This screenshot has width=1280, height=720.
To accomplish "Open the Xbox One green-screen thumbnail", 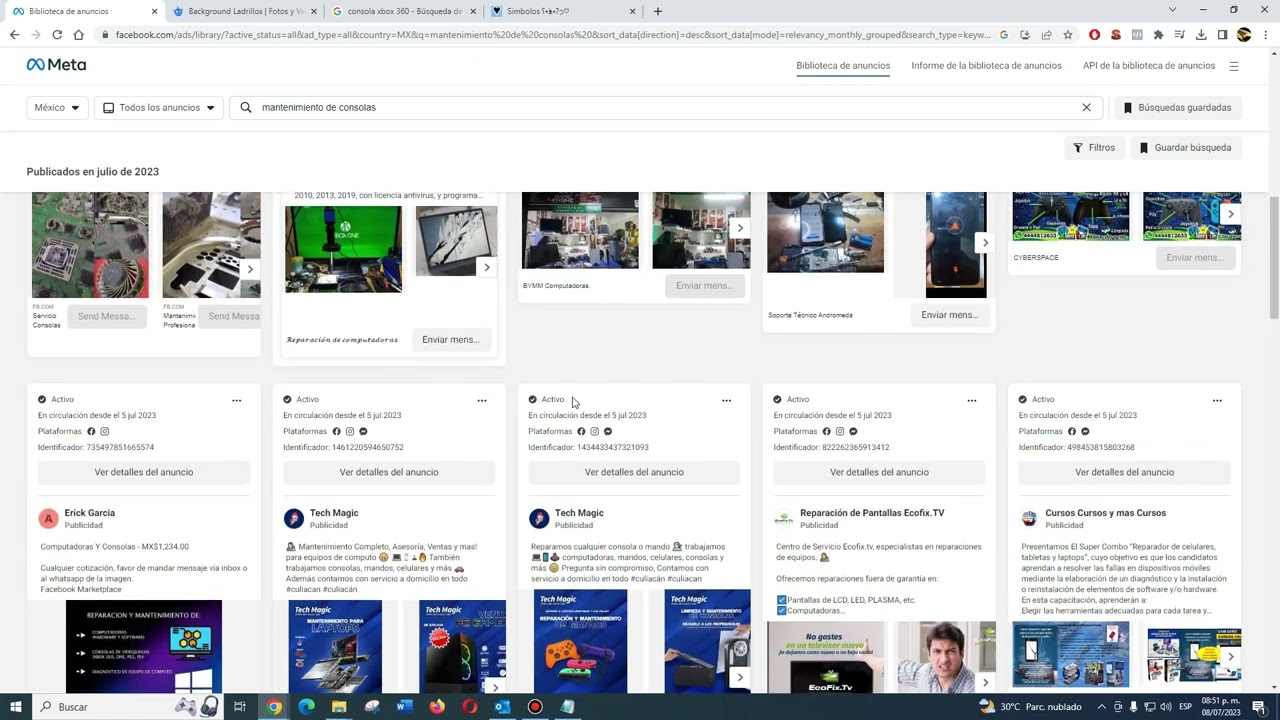I will tap(343, 249).
